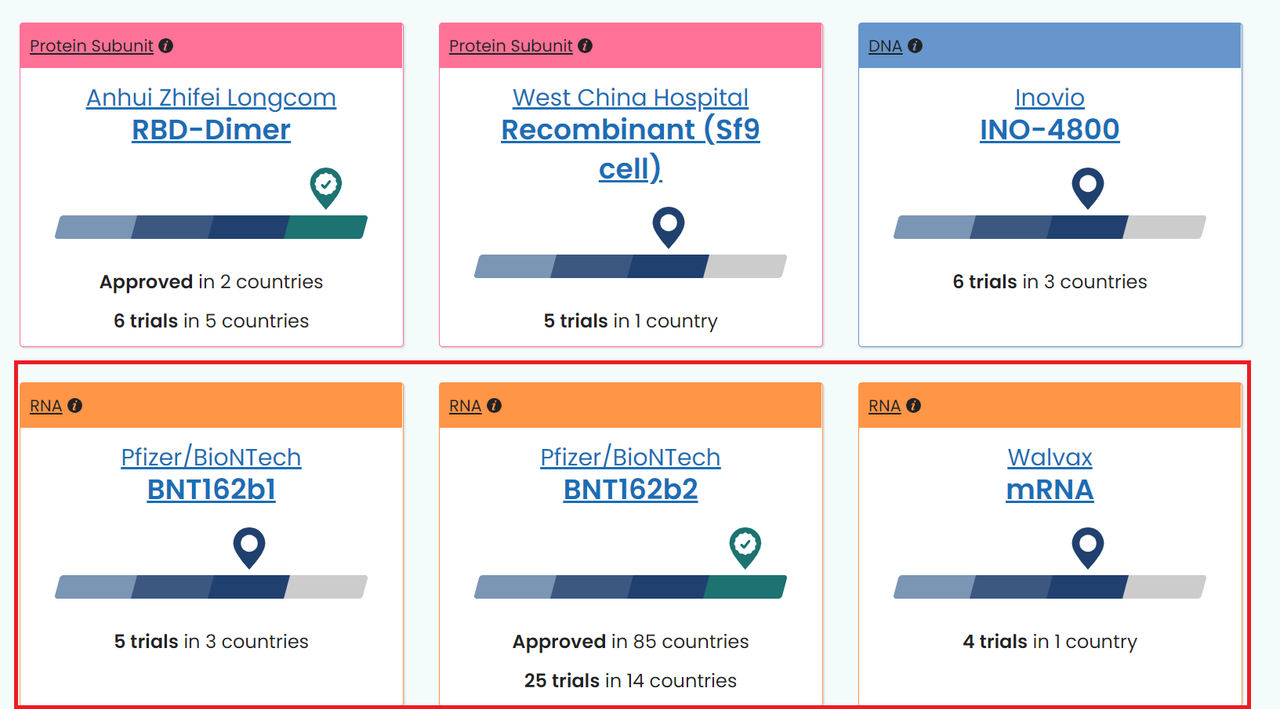The width and height of the screenshot is (1280, 709).
Task: Click the Recombinant (Sf9 cell) progress bar
Action: tap(630, 266)
